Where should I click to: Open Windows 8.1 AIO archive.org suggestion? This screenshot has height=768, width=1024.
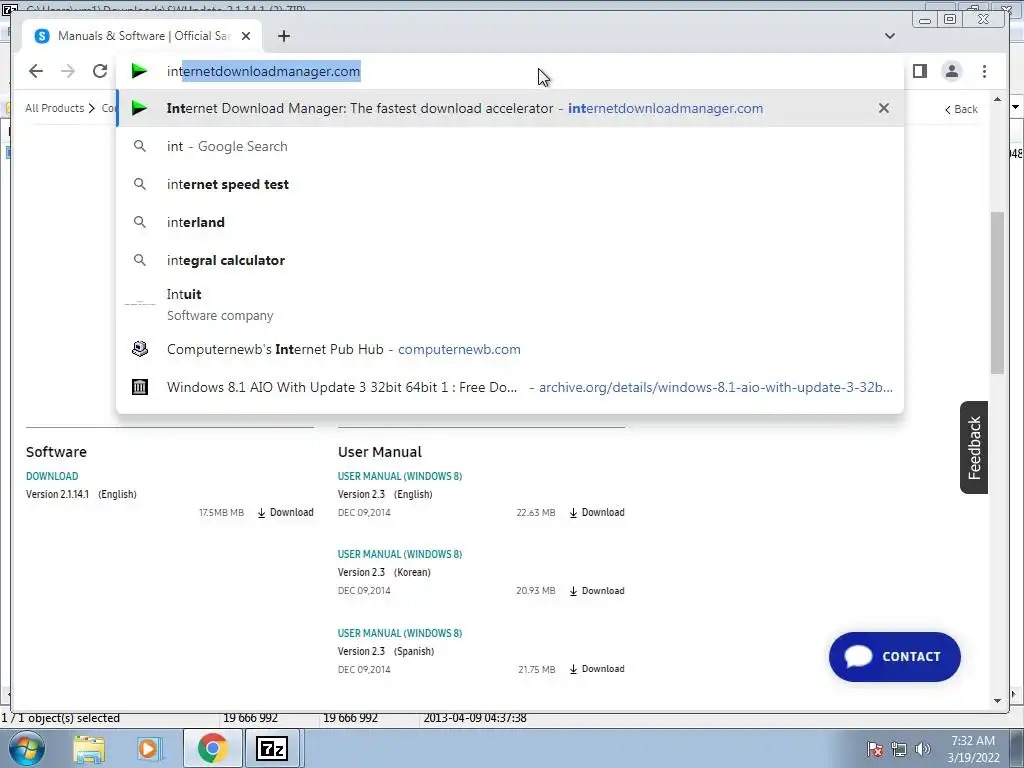[x=510, y=387]
